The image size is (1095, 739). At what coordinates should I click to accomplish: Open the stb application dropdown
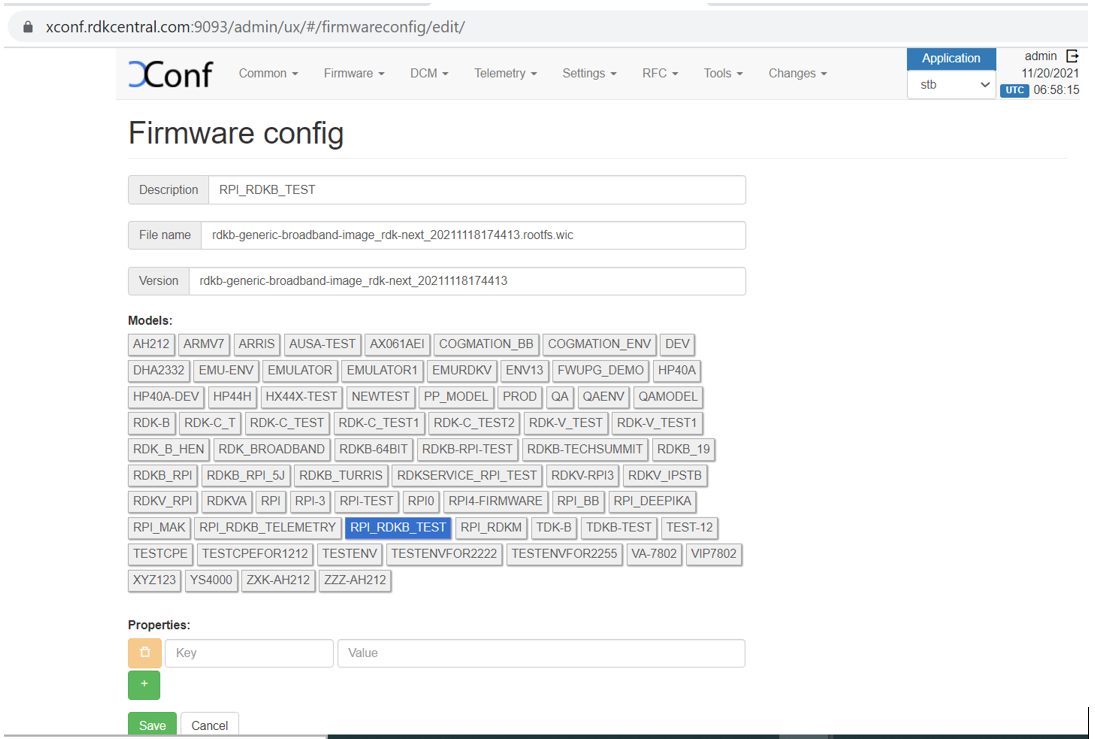[x=951, y=85]
